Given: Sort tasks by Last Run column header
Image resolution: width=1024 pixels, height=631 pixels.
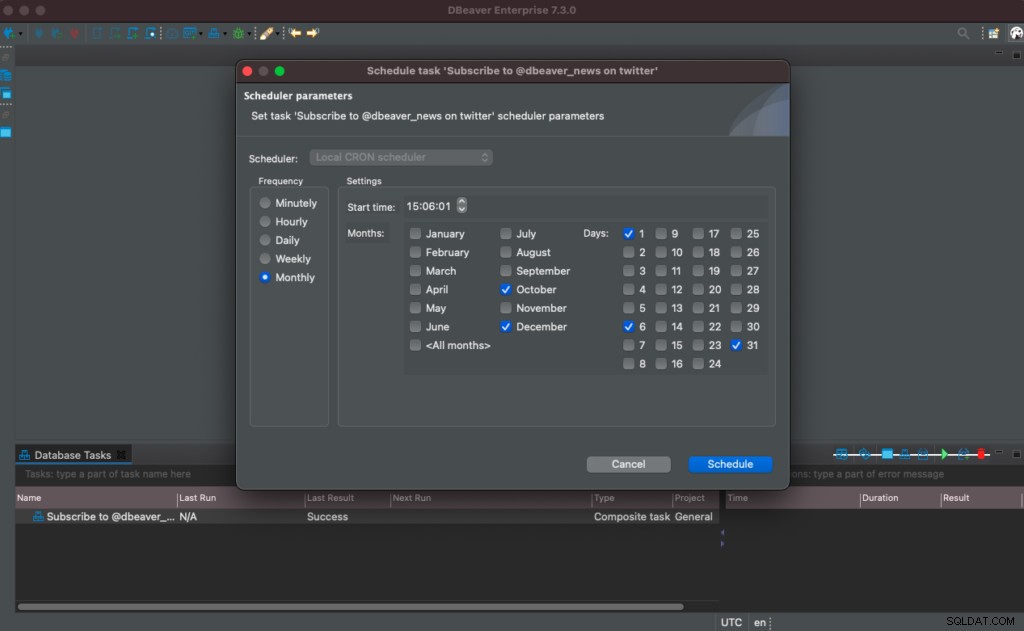Looking at the screenshot, I should pos(240,498).
